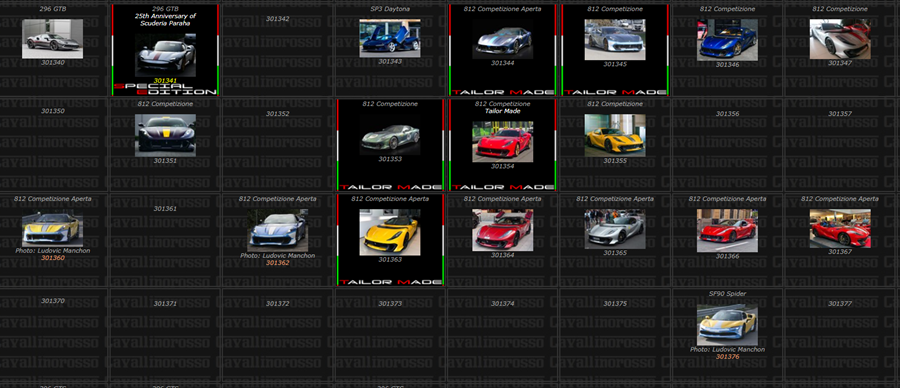Open the red Aperta showroom photo 301367
The height and width of the screenshot is (388, 900).
tap(840, 228)
